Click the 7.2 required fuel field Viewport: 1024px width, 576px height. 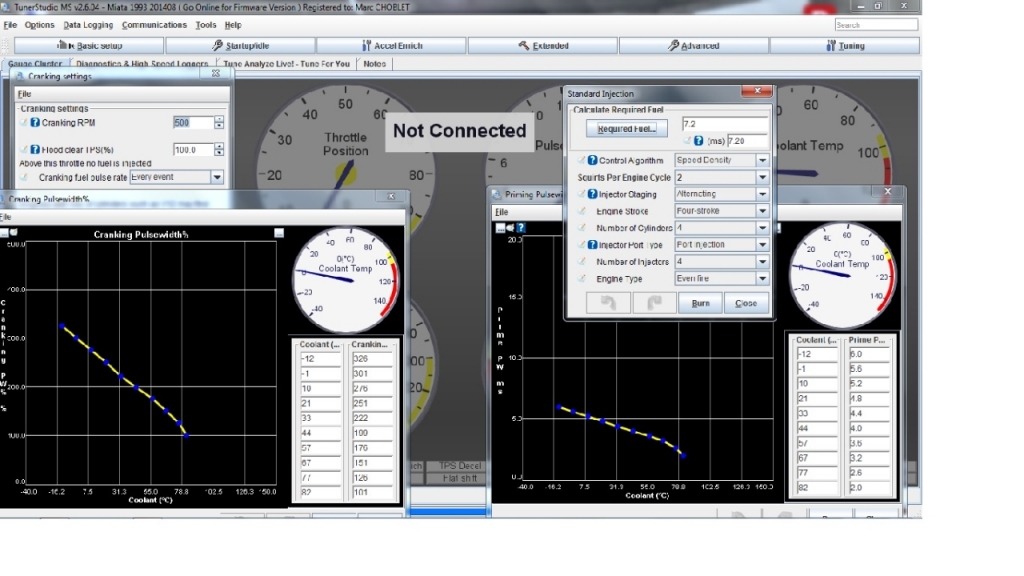coord(725,123)
